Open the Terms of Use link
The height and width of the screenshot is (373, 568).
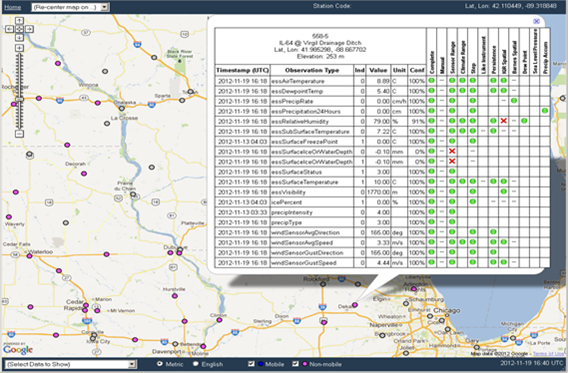[x=548, y=354]
